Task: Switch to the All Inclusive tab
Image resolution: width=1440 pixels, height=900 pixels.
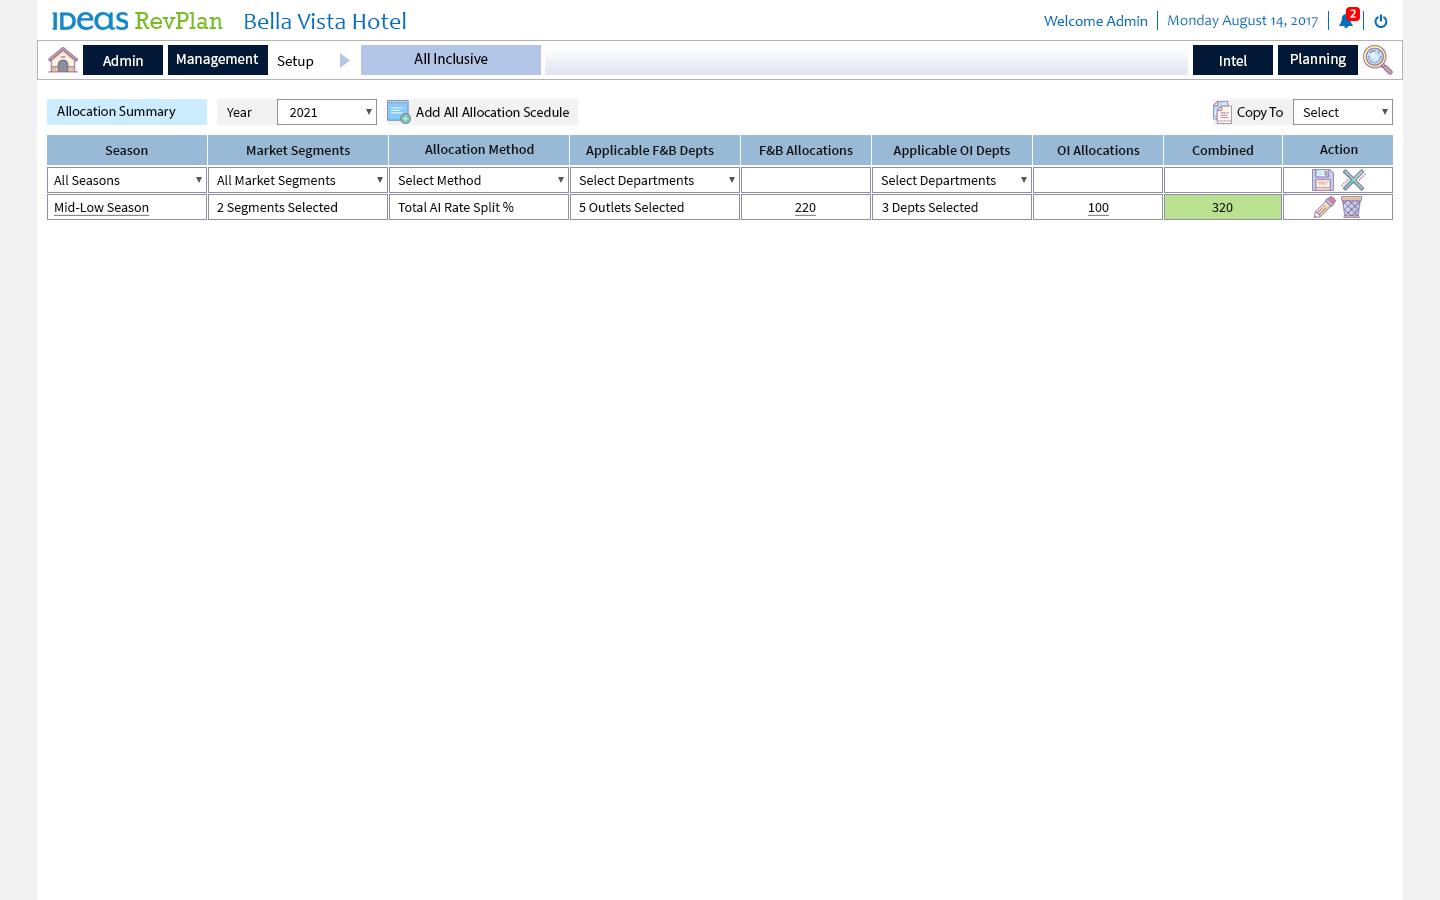Action: [x=451, y=60]
